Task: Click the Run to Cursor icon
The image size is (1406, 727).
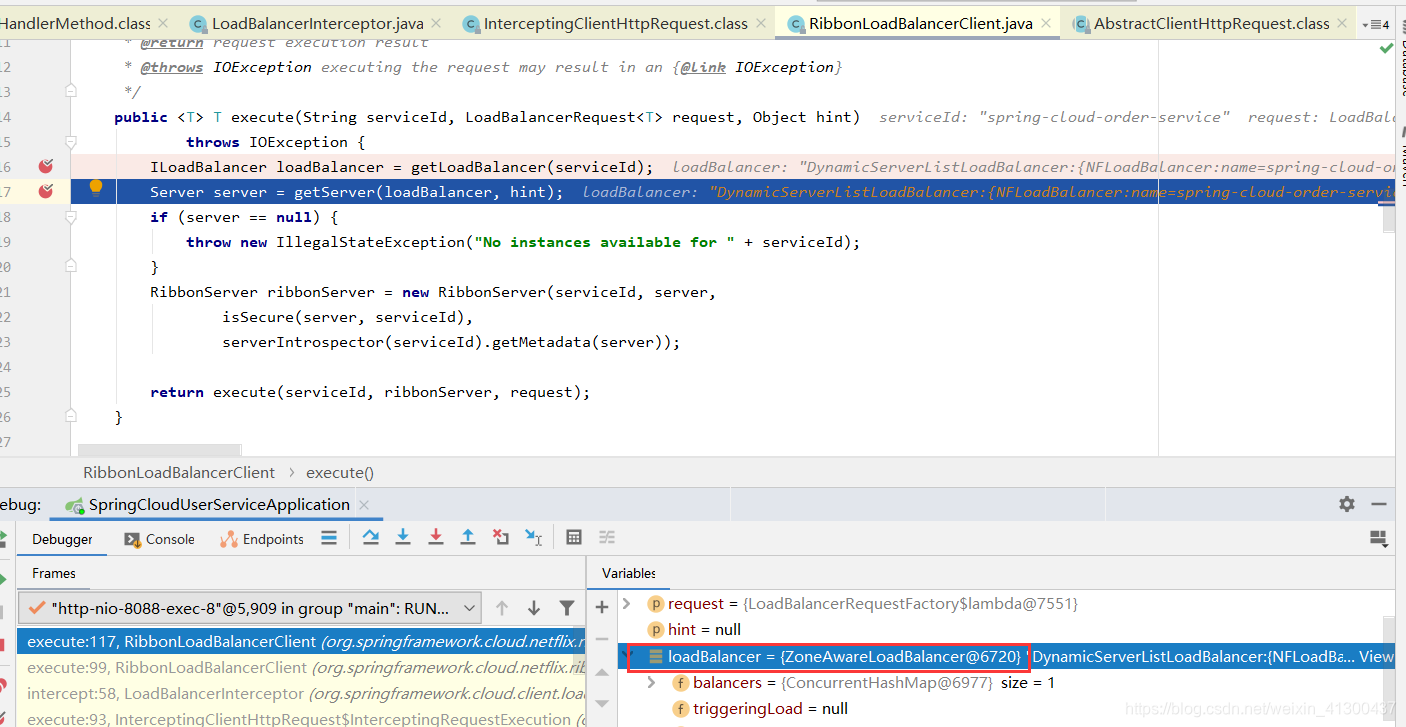Action: point(534,538)
